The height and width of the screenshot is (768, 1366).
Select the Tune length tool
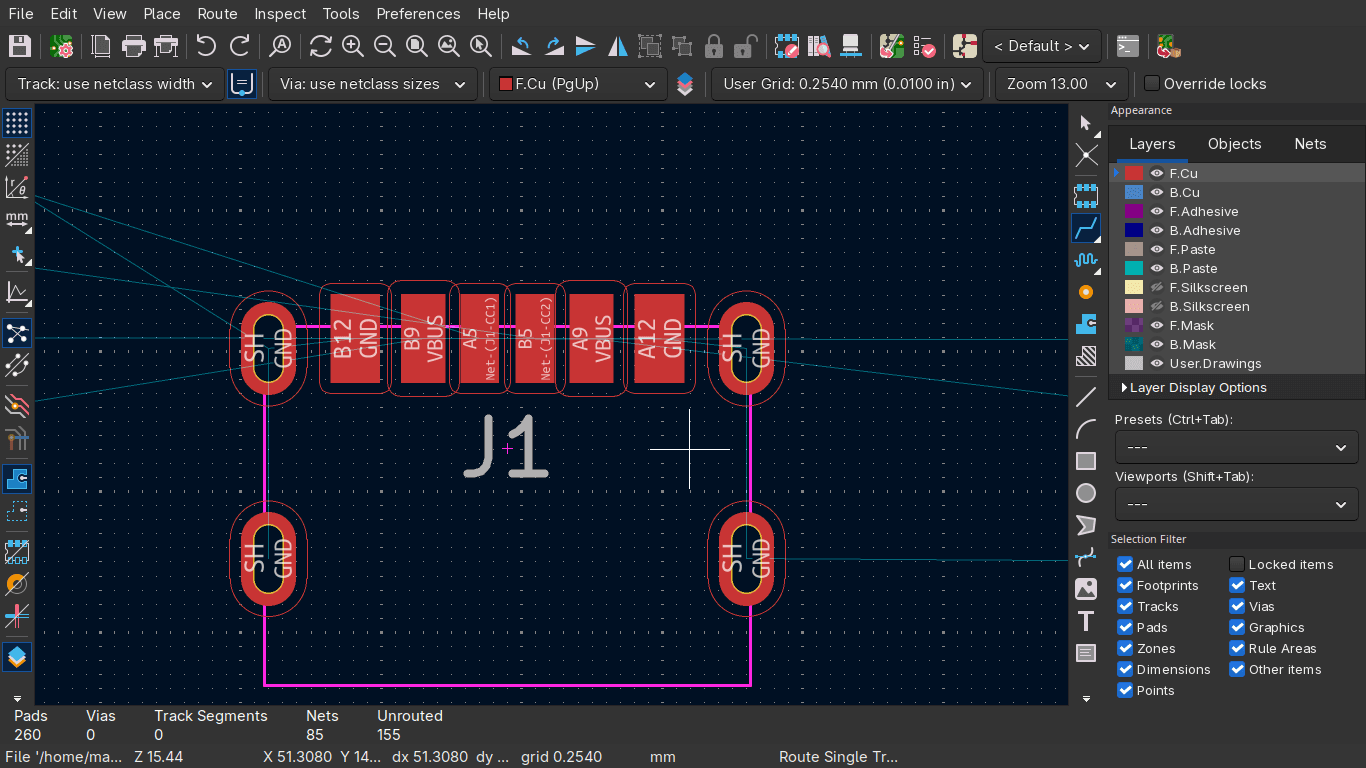[x=1086, y=260]
